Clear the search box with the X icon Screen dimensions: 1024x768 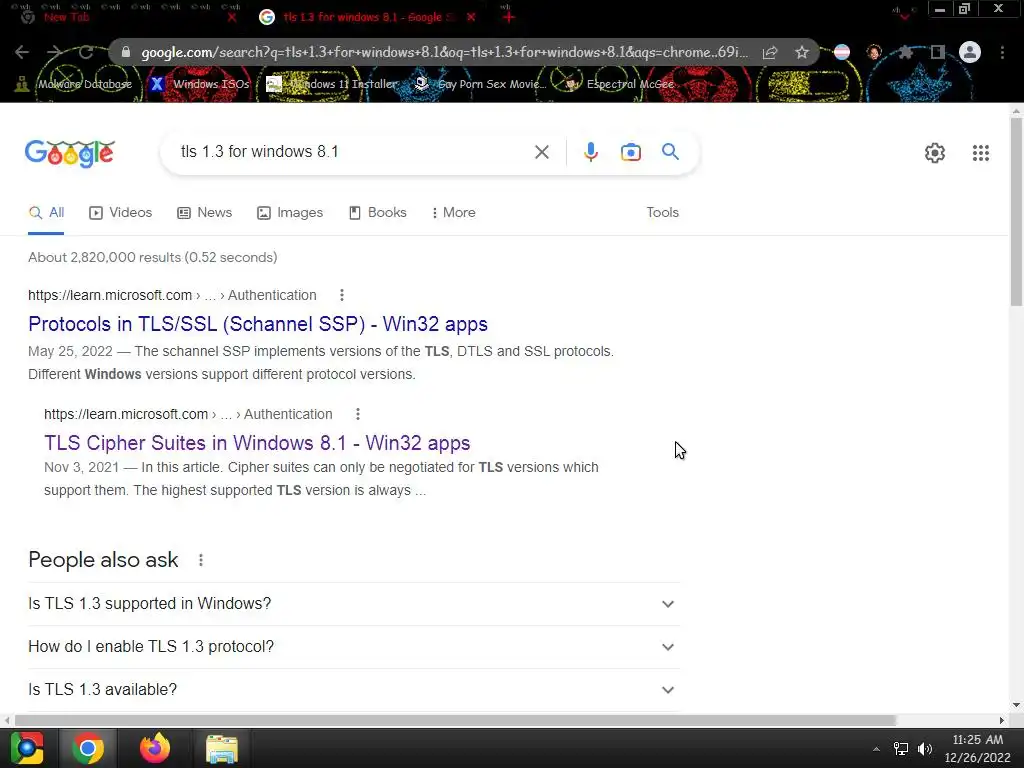coord(541,152)
